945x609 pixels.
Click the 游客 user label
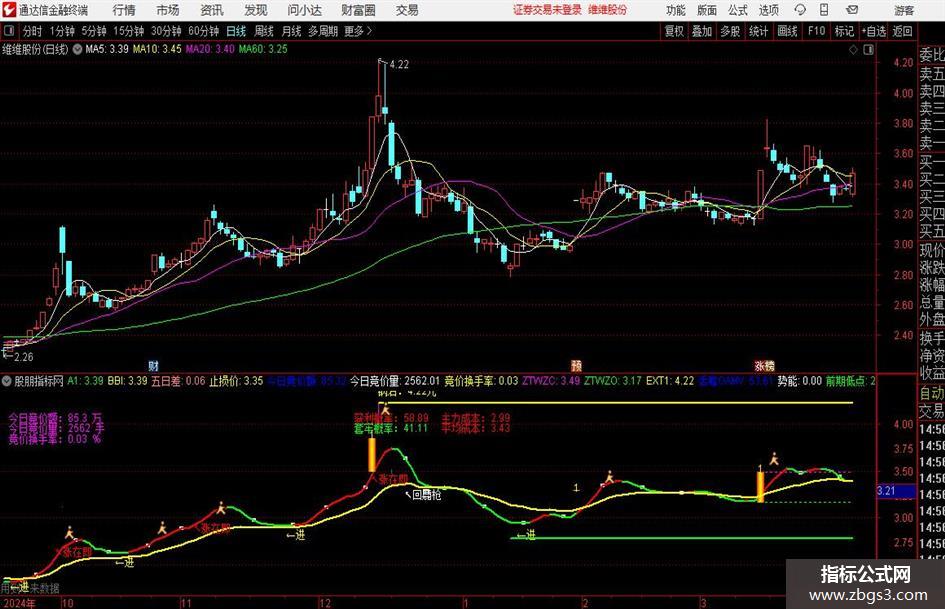904,10
